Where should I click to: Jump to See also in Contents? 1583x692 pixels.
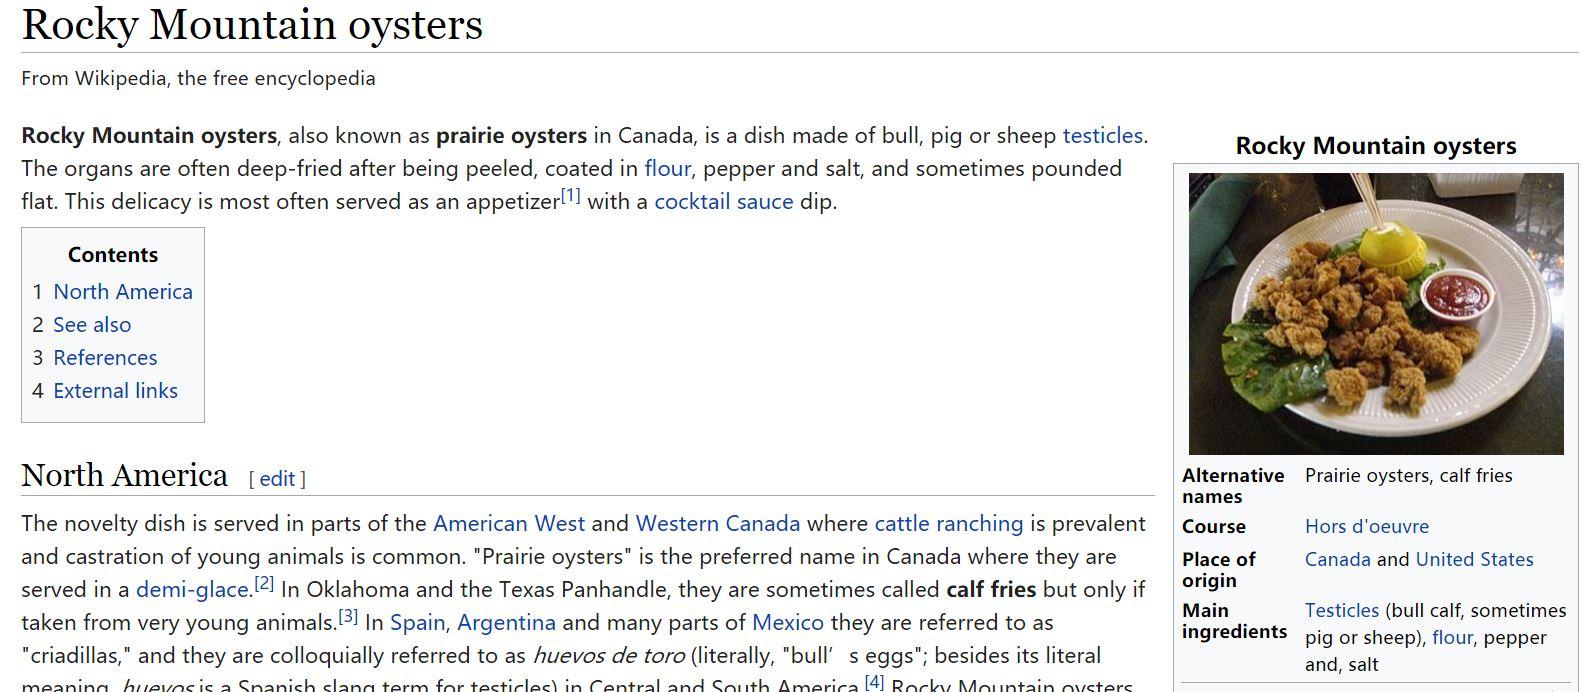tap(92, 324)
